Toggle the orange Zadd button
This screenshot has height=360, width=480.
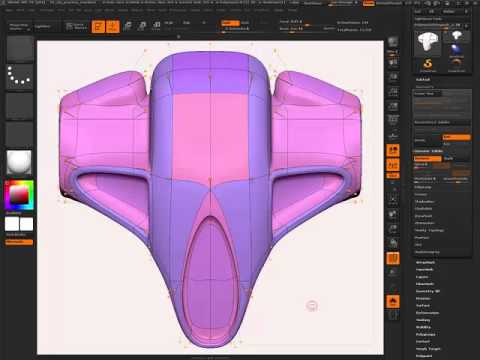[x=230, y=23]
